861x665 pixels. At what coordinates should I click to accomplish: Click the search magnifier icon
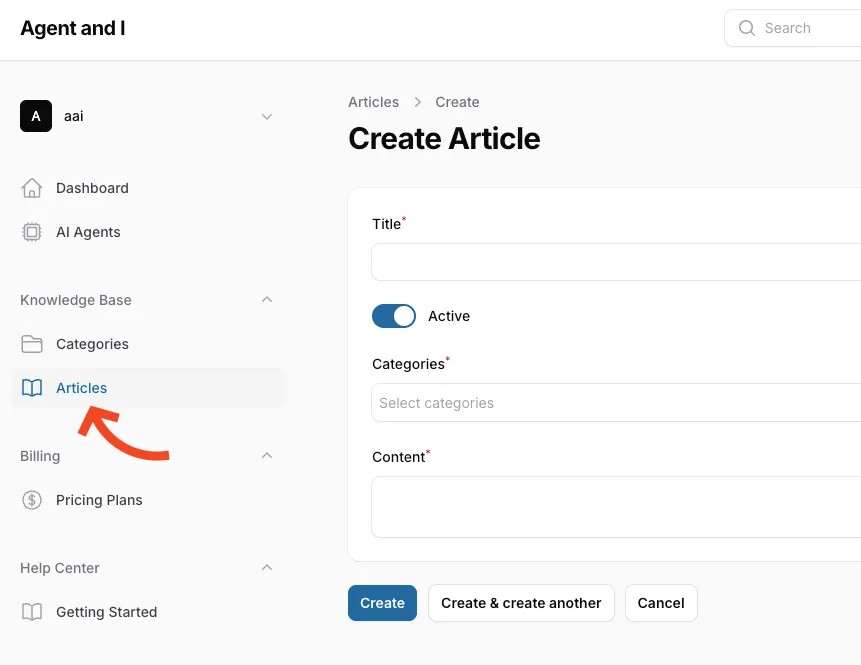(746, 28)
